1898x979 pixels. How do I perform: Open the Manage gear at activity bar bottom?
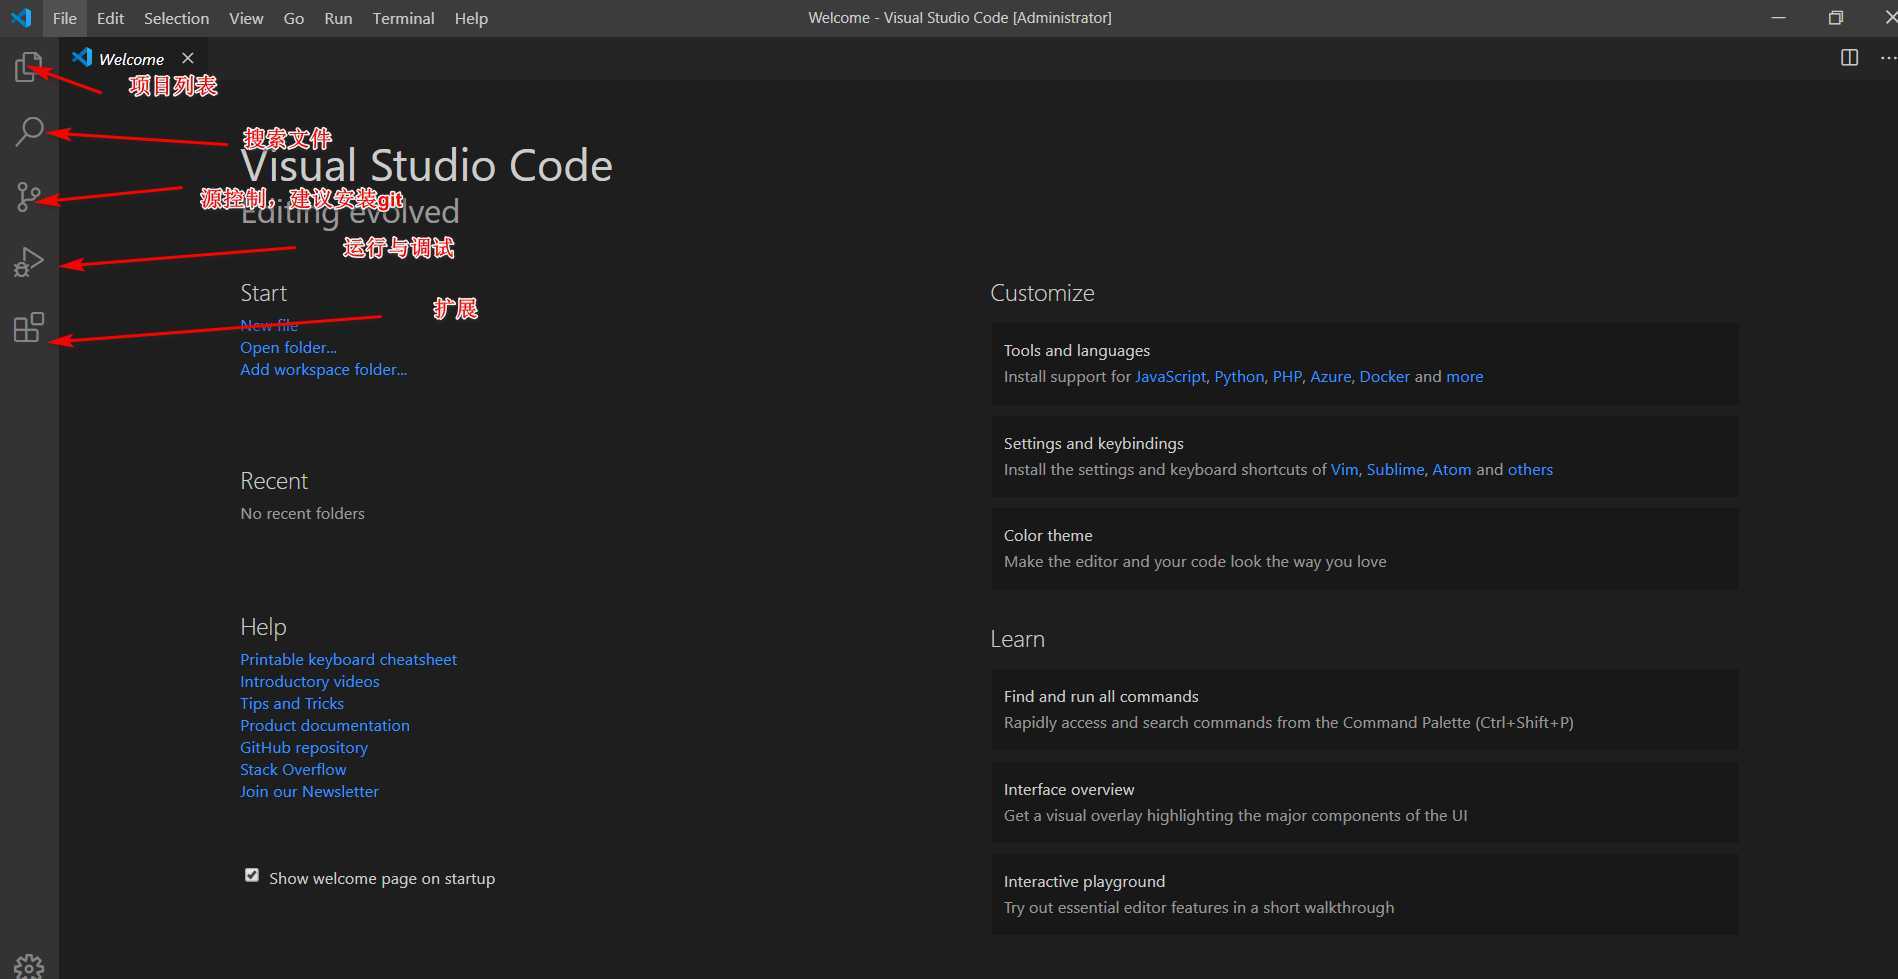click(x=29, y=966)
